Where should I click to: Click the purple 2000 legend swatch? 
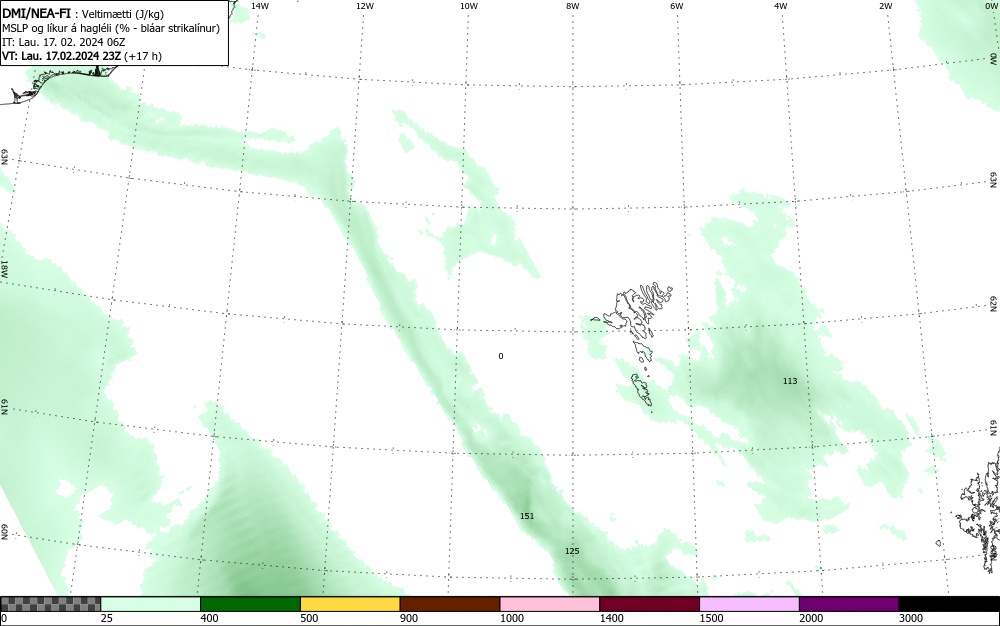point(849,604)
